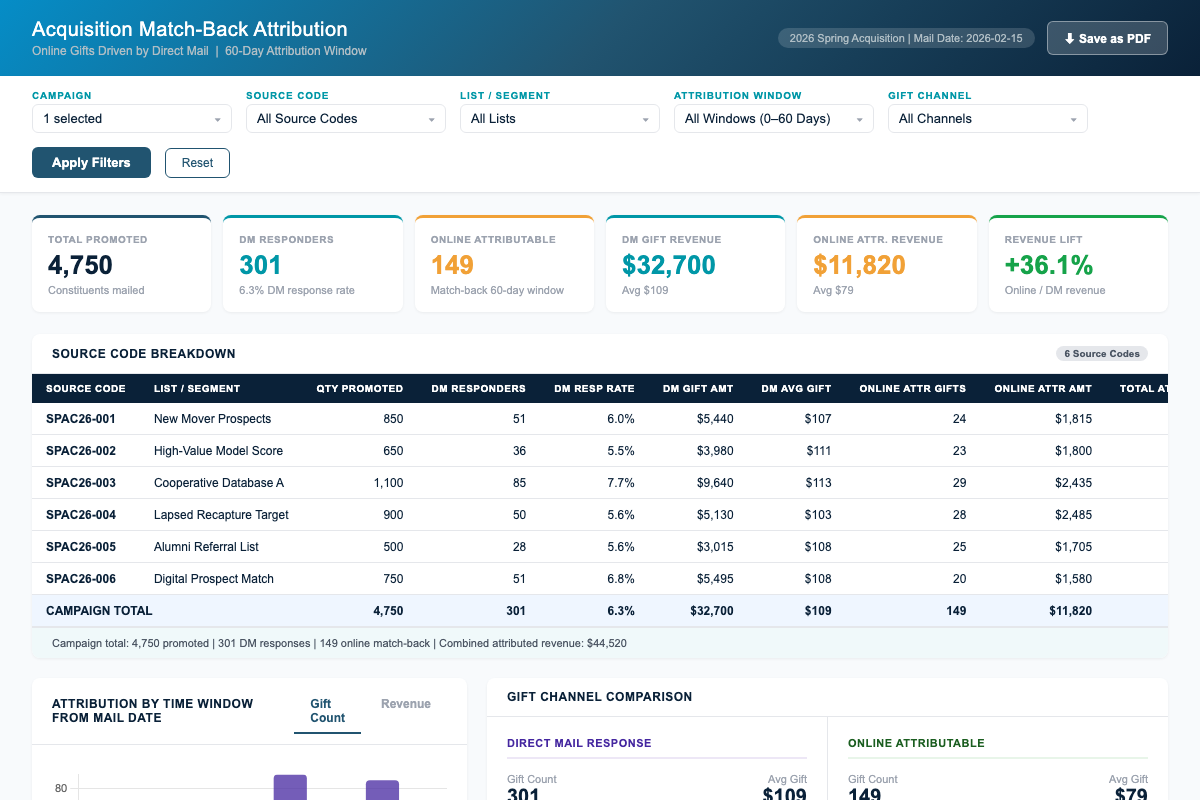The height and width of the screenshot is (800, 1200).
Task: Reset all filters
Action: pyautogui.click(x=197, y=162)
